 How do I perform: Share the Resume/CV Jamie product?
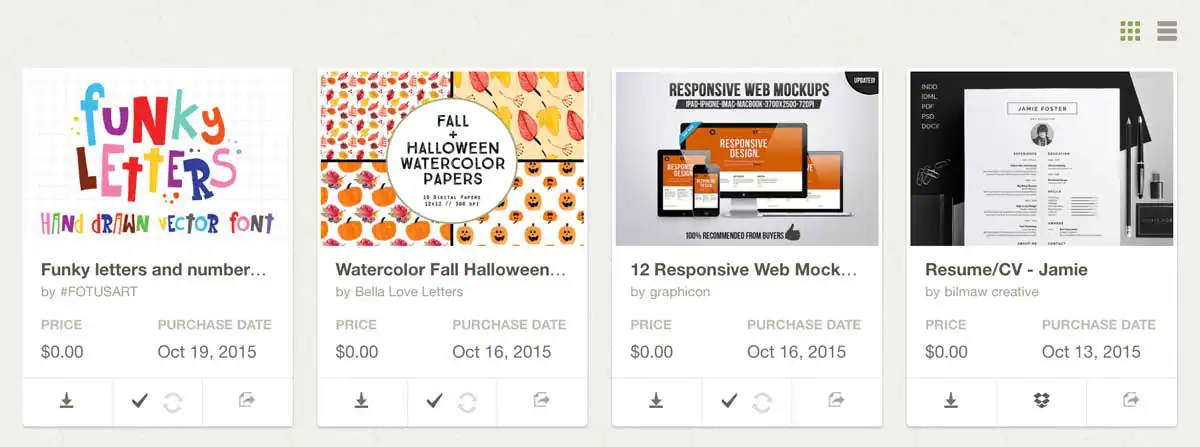[1131, 401]
